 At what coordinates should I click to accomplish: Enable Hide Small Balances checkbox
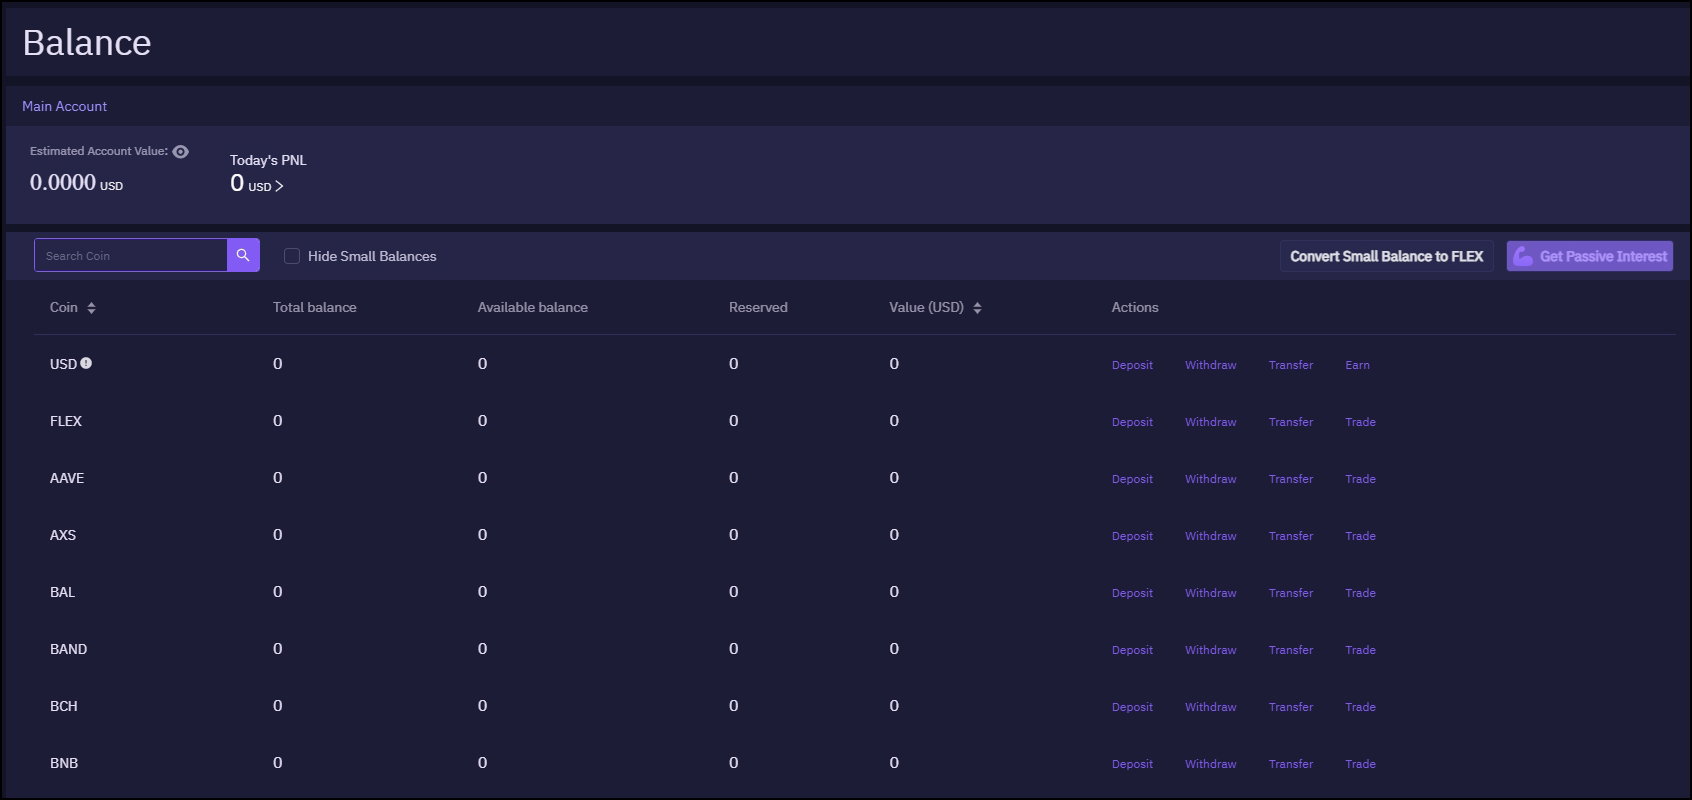[292, 256]
